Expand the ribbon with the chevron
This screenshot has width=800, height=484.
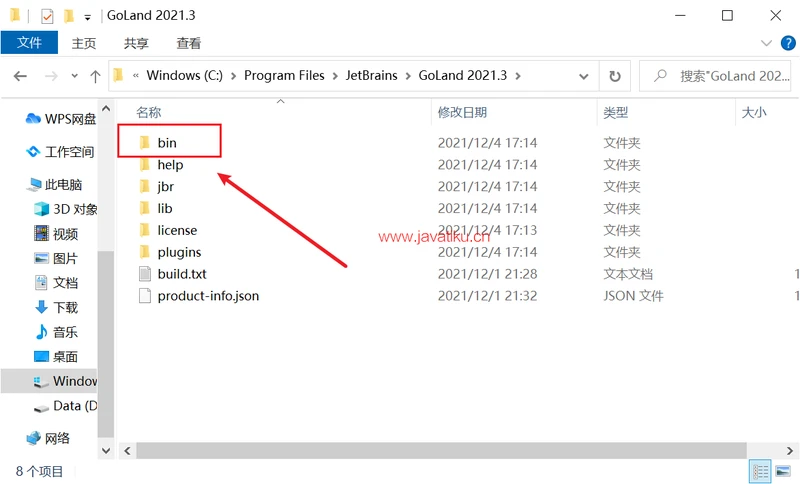766,43
